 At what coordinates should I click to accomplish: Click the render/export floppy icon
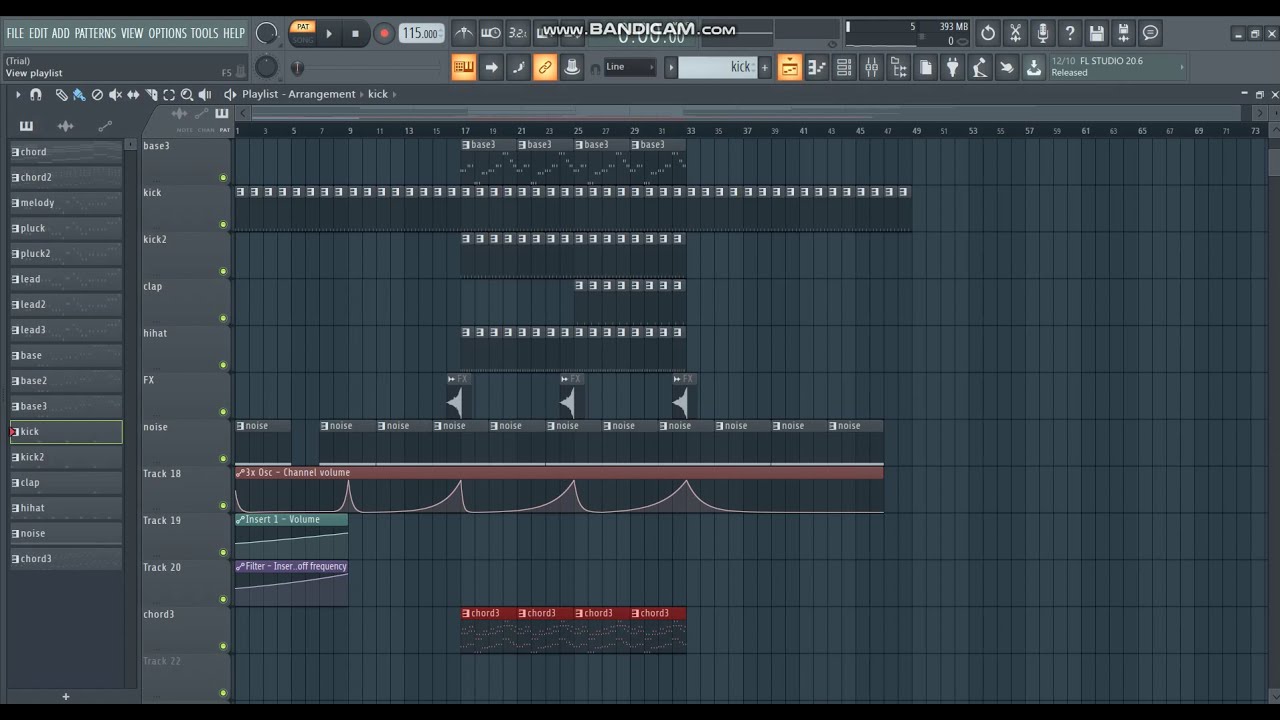tap(1123, 33)
